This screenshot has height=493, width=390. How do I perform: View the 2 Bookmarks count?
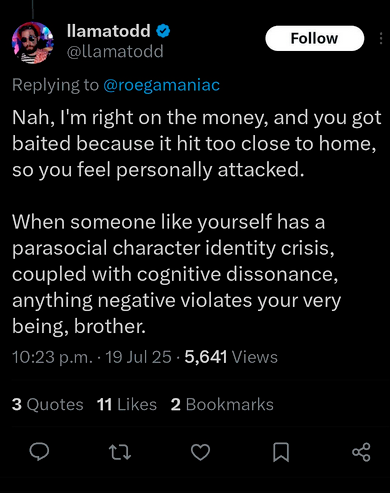click(x=222, y=404)
